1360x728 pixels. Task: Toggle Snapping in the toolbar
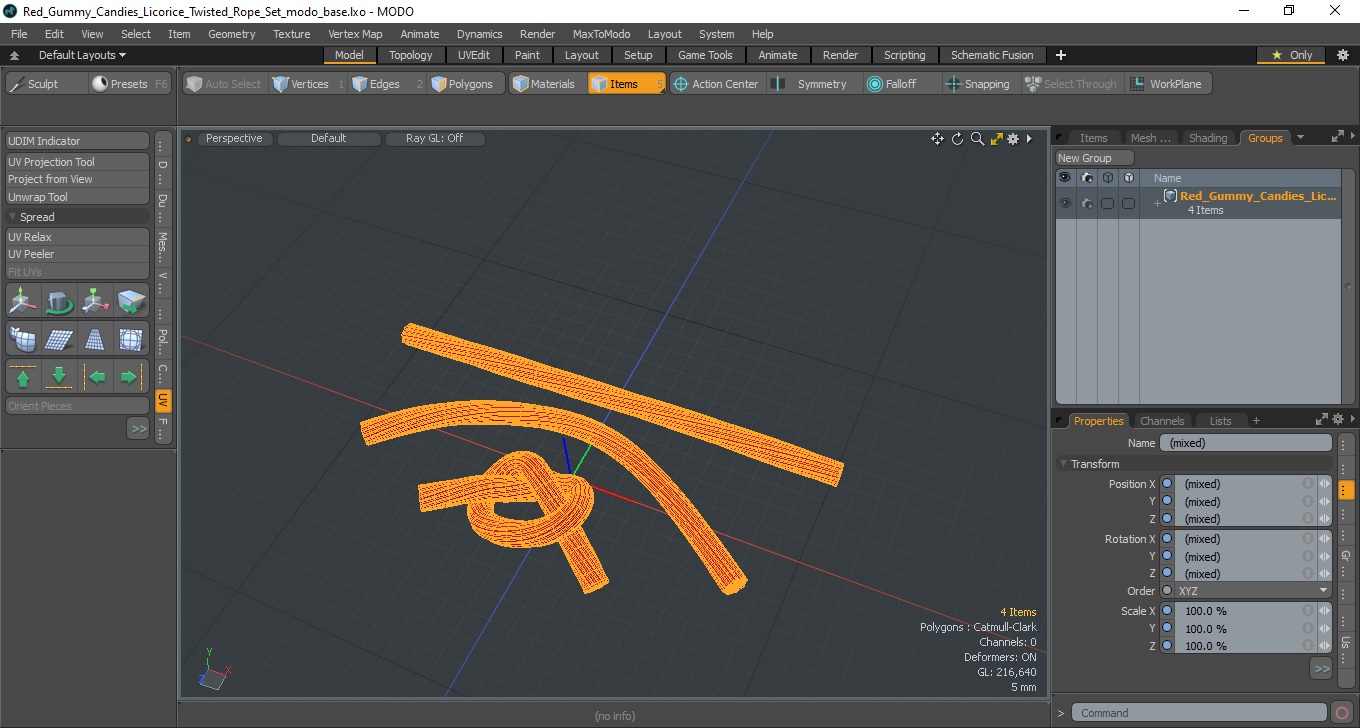click(978, 84)
